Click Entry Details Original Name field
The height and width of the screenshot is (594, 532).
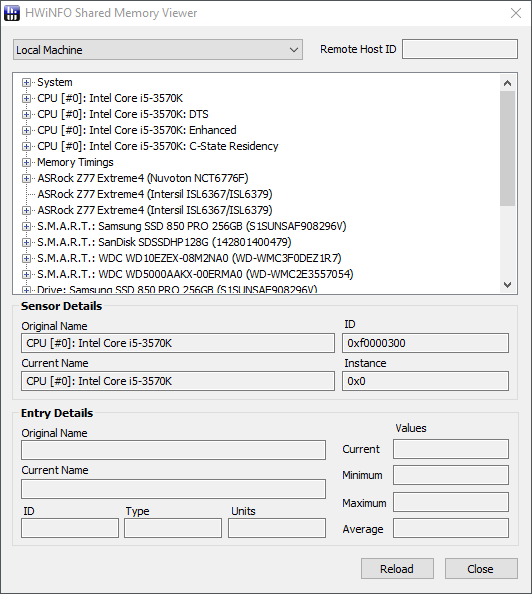[x=173, y=450]
